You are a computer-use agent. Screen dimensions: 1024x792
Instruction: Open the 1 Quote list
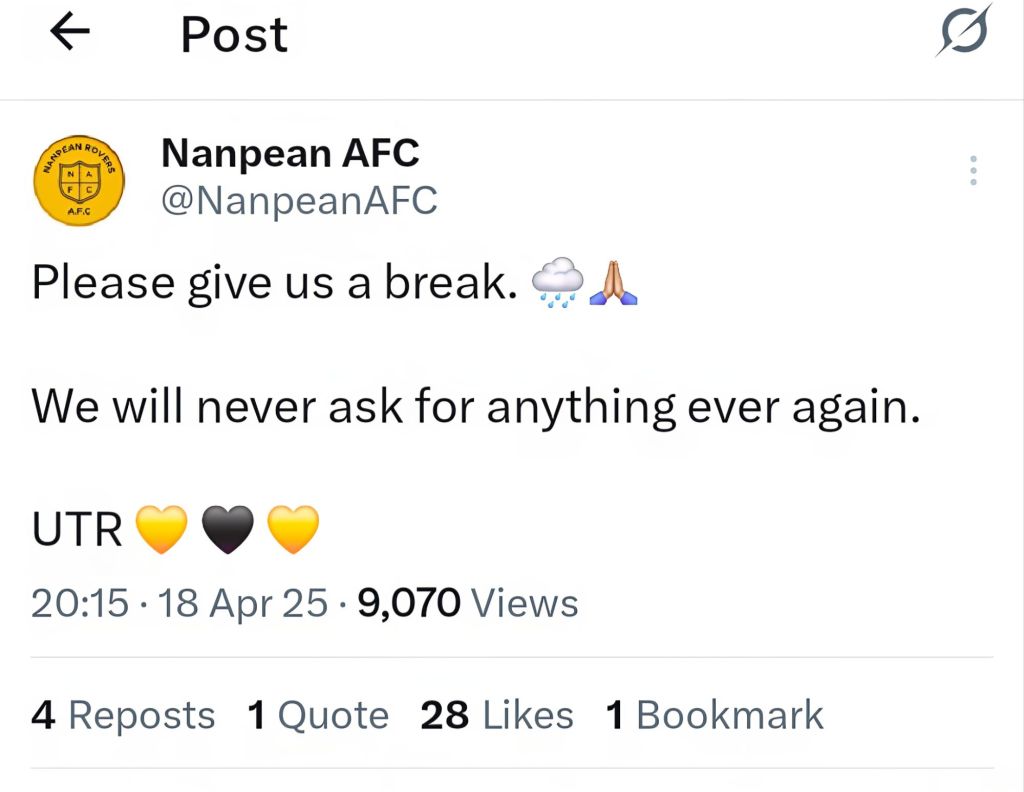[x=318, y=715]
